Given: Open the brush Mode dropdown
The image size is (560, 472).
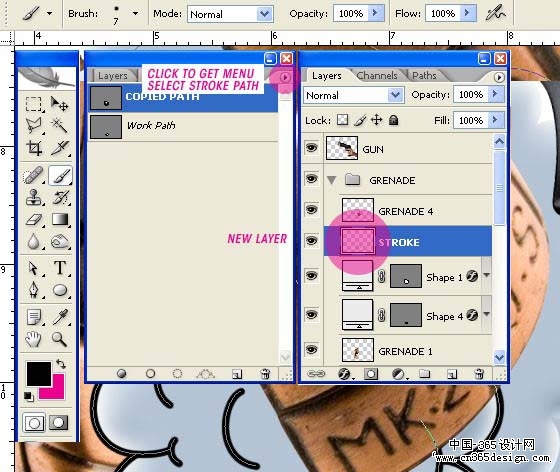Looking at the screenshot, I should tap(230, 14).
